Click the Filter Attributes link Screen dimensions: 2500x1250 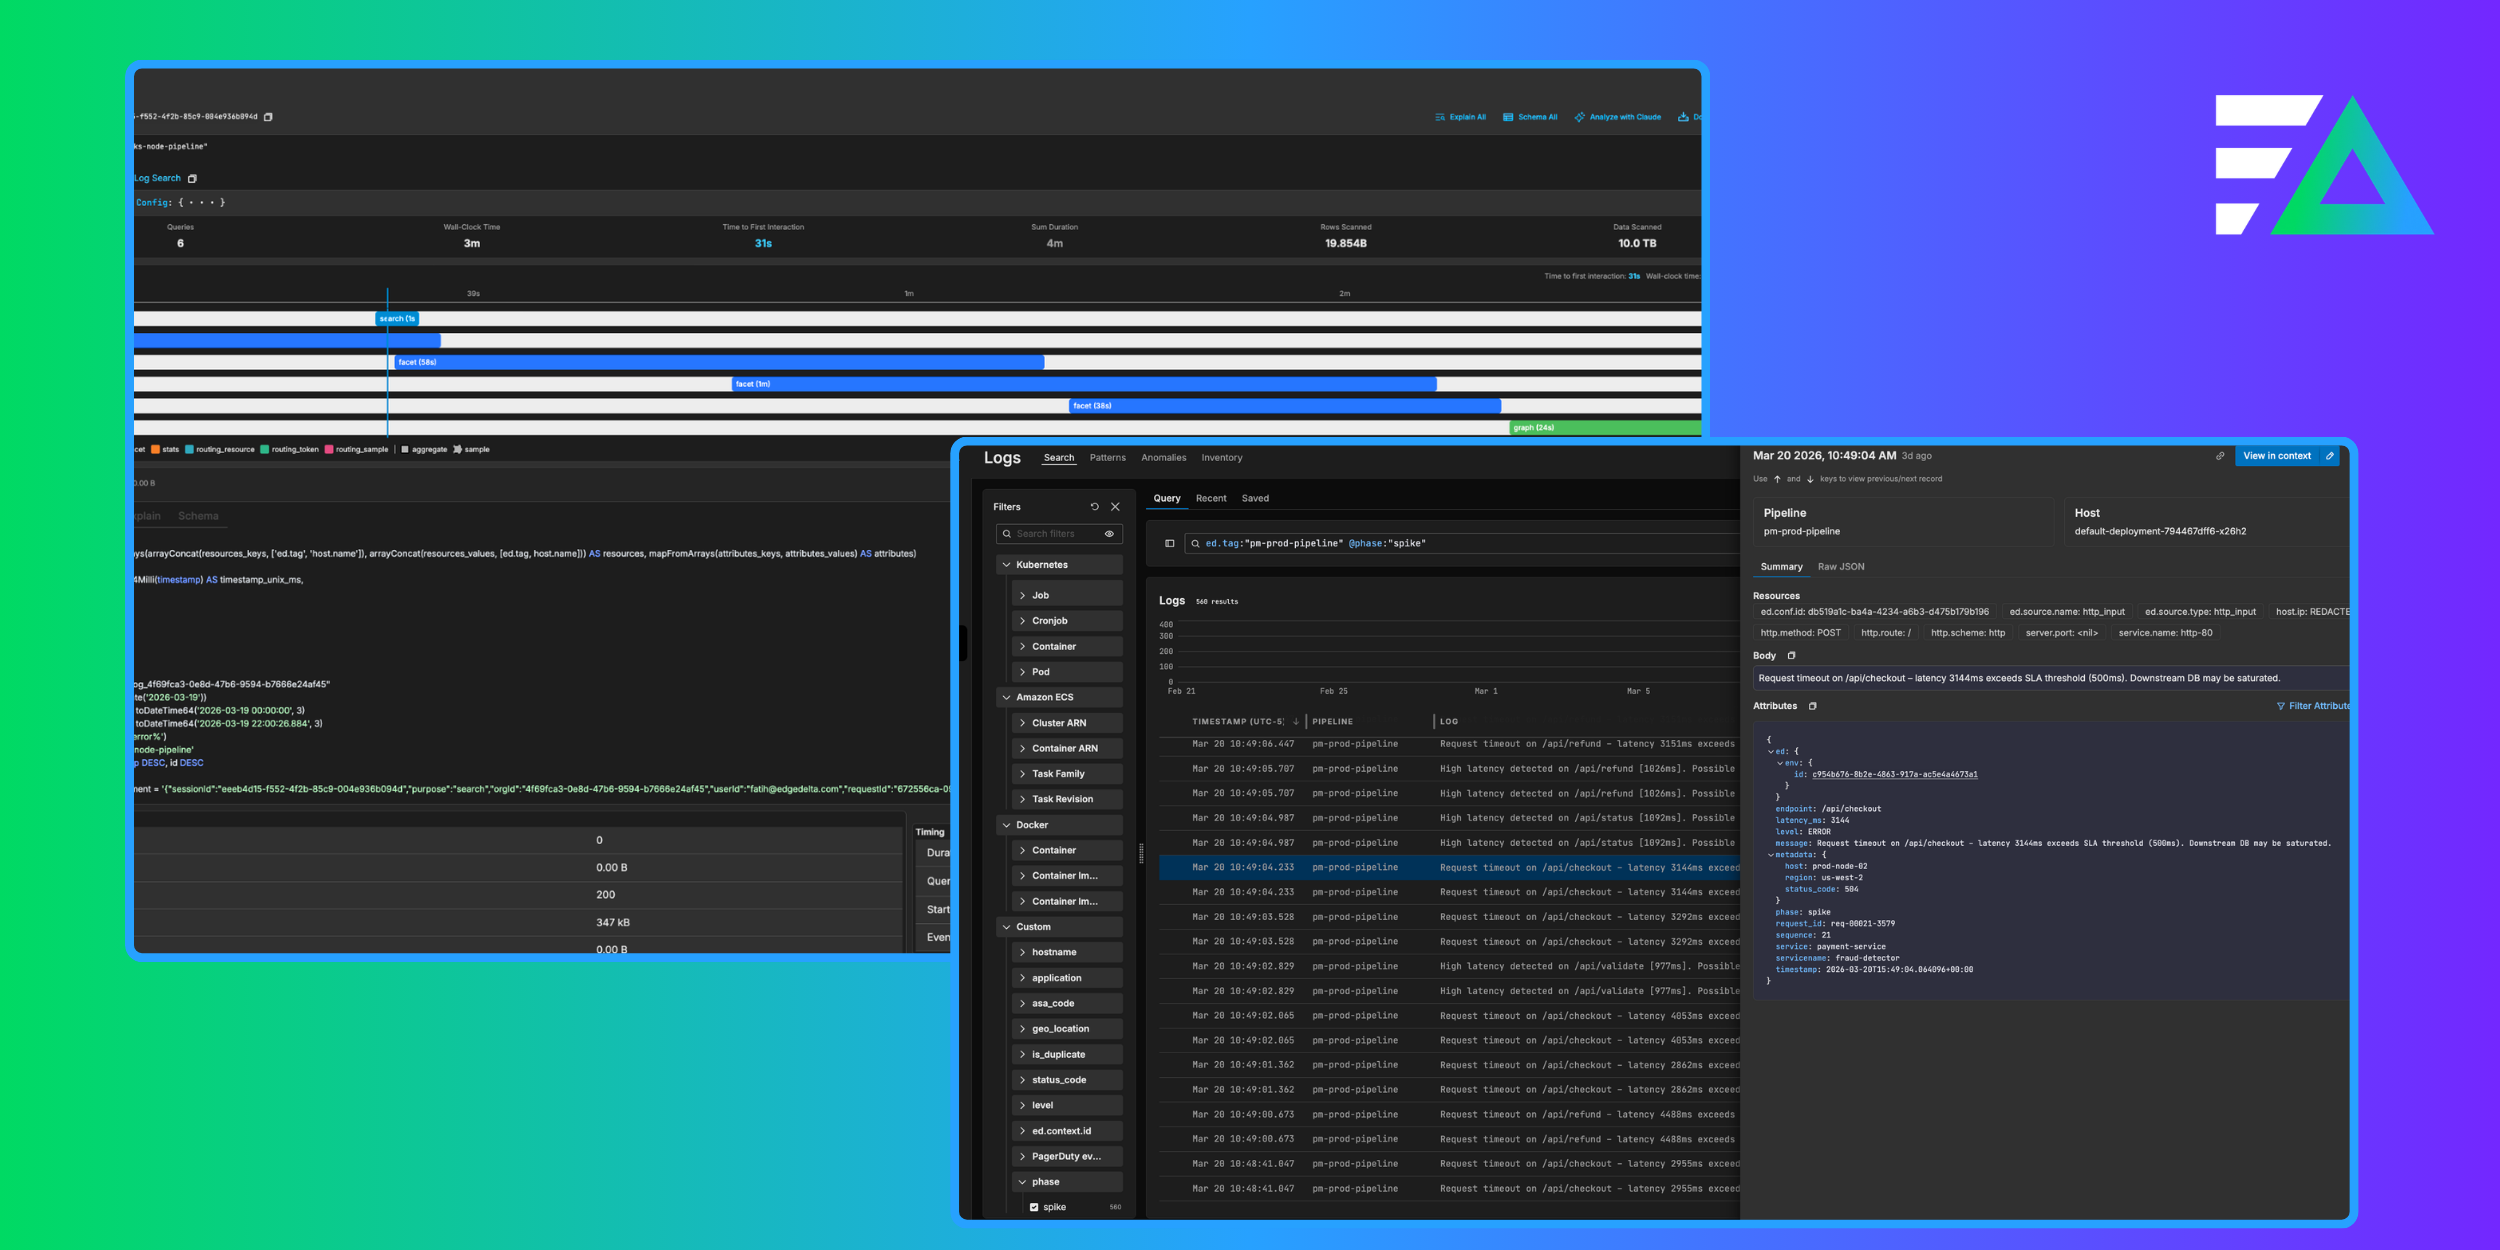[2312, 706]
